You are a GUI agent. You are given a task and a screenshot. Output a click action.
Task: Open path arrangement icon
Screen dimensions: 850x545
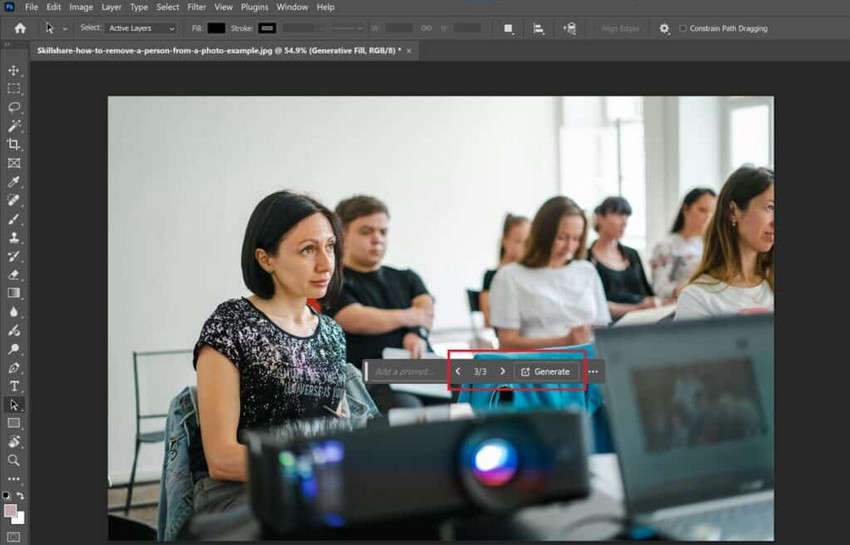pos(569,28)
